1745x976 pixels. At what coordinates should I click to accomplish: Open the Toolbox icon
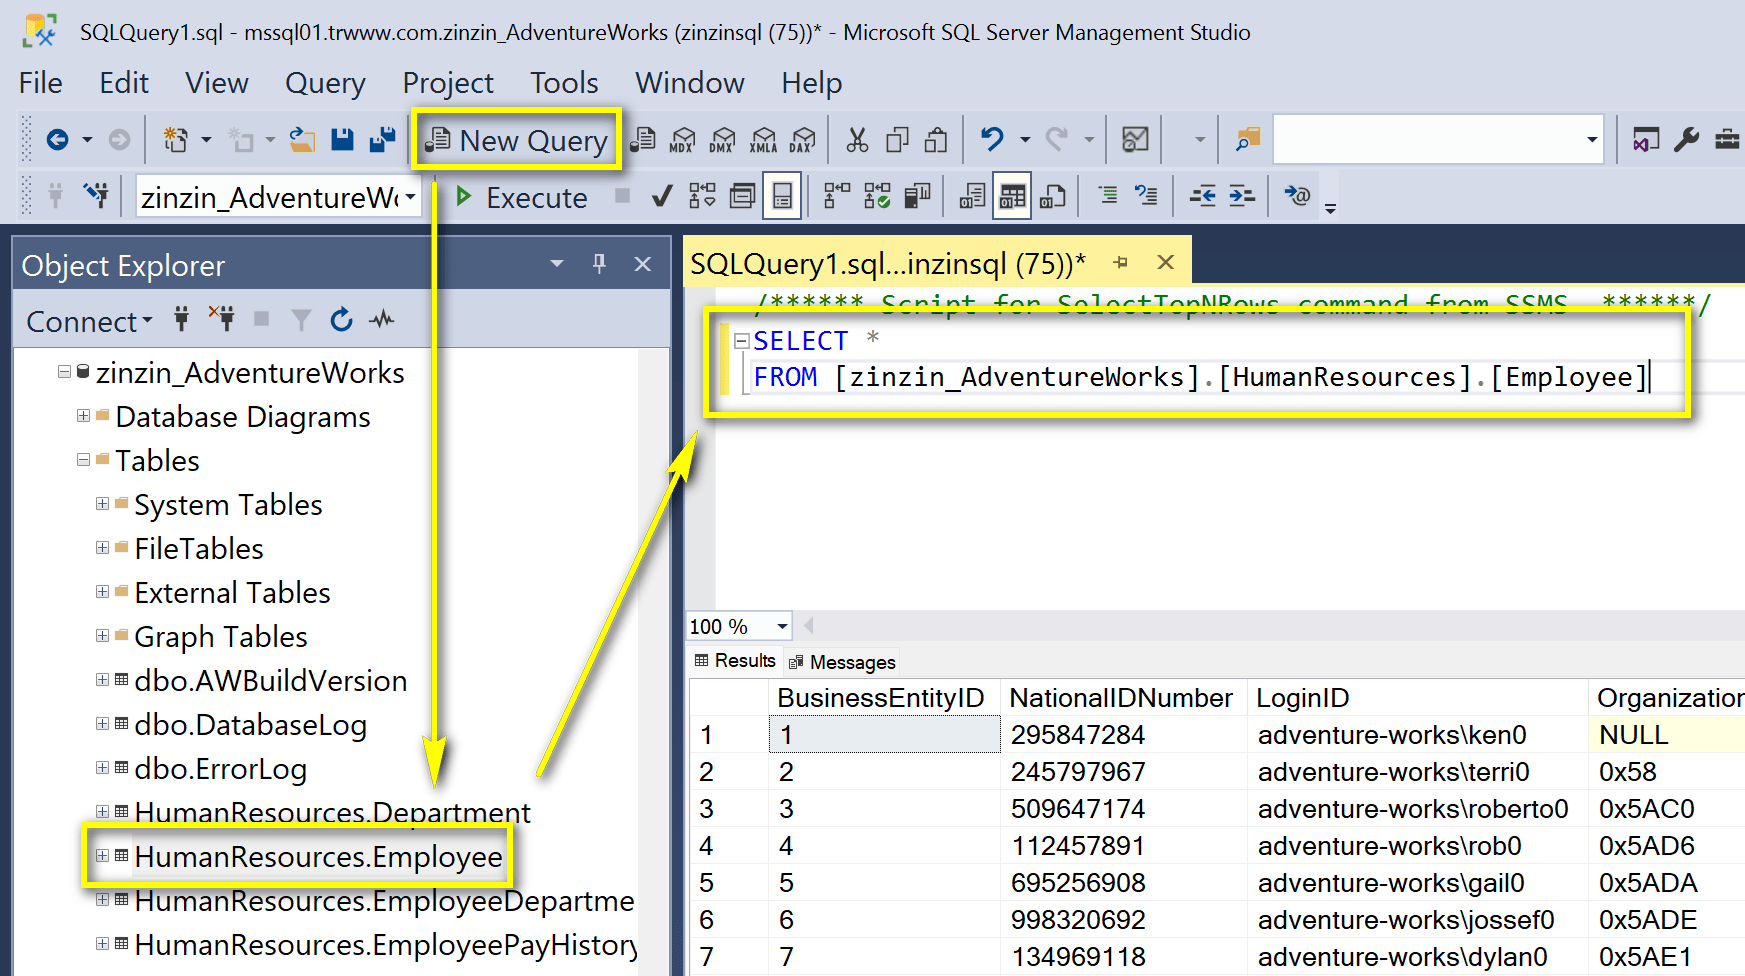(x=1727, y=139)
